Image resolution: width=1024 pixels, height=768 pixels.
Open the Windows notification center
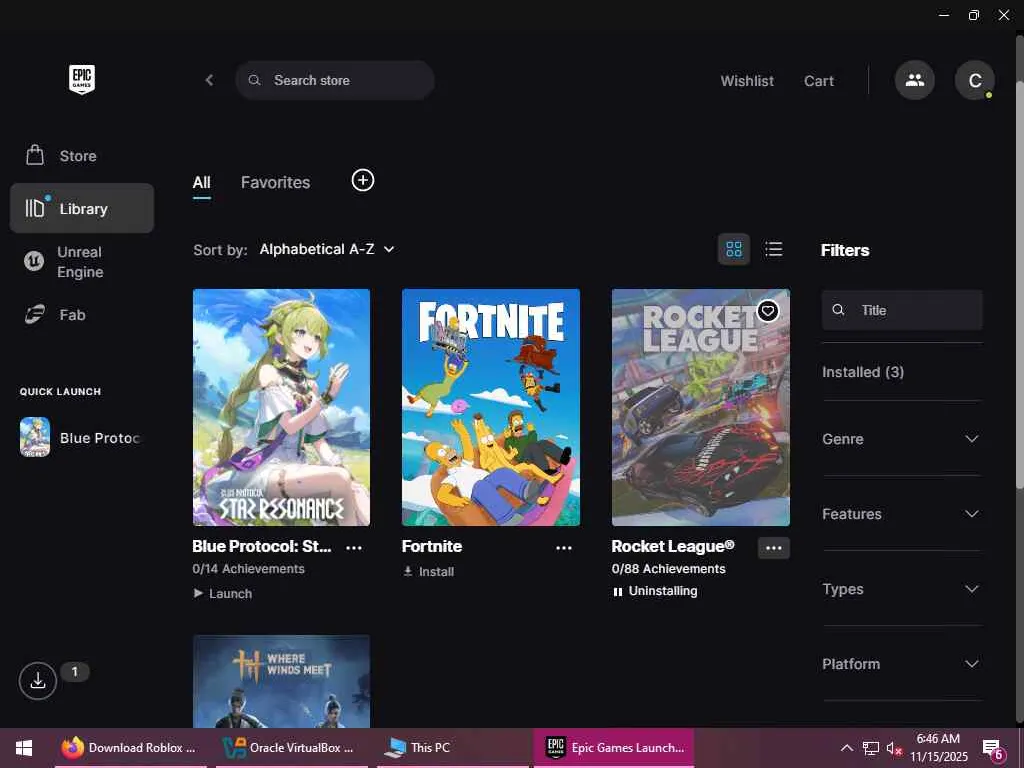tap(993, 748)
